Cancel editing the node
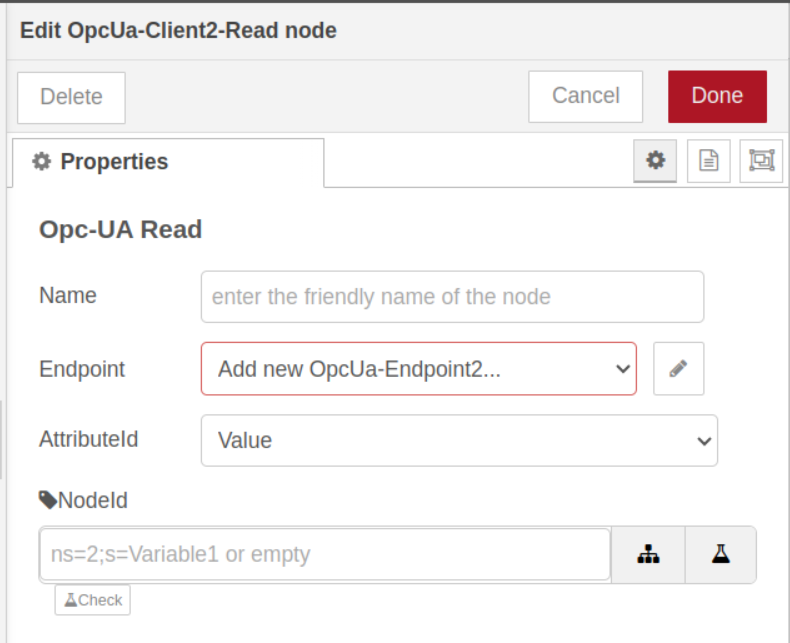This screenshot has height=643, width=790. coord(585,96)
